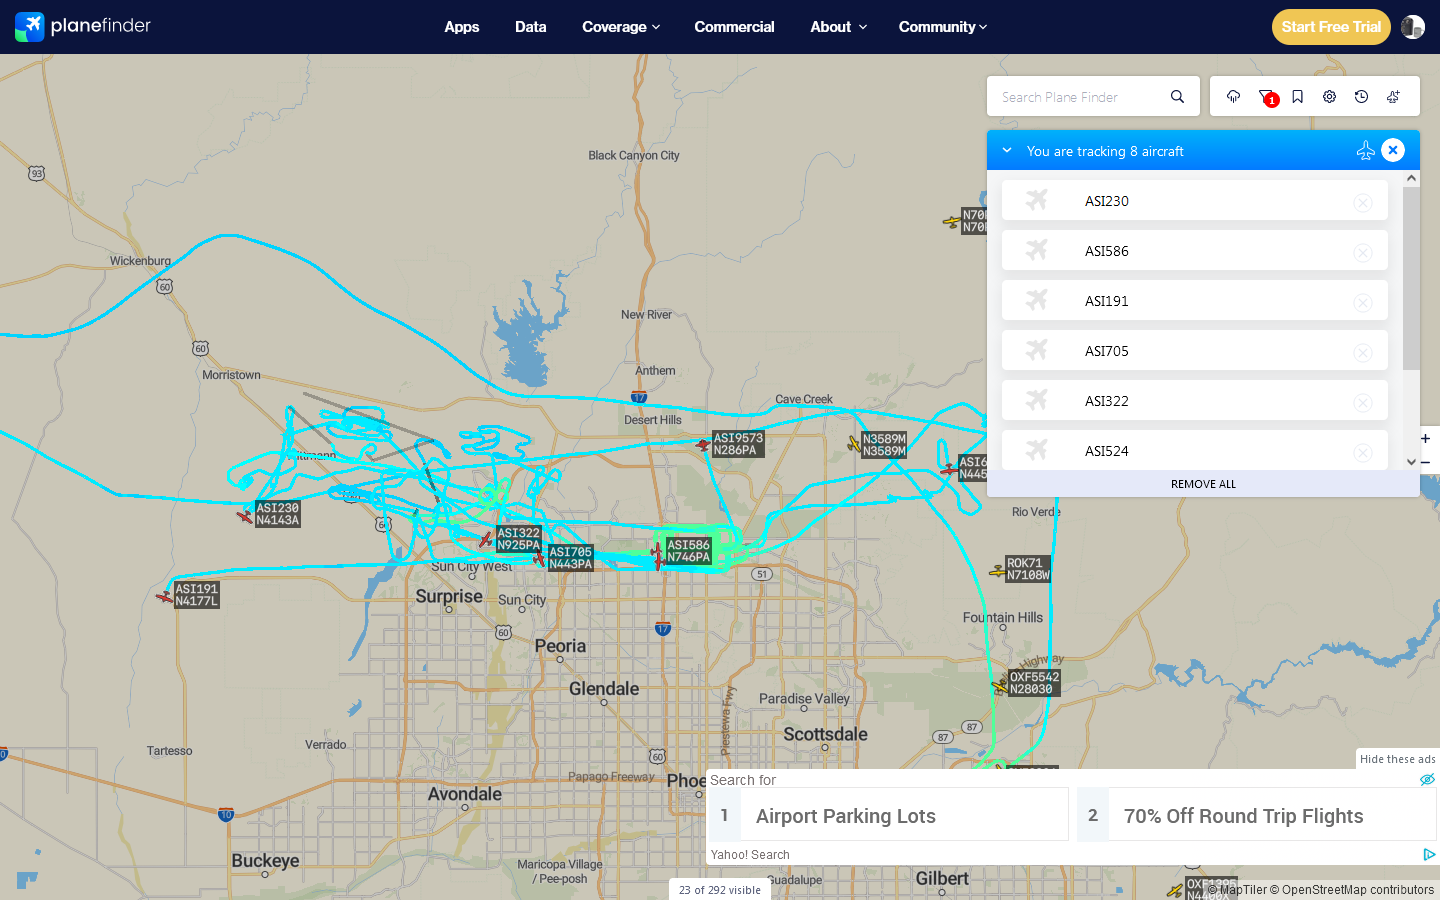Select the OXF5542 aircraft on the map
1440x900 pixels.
pos(1000,685)
